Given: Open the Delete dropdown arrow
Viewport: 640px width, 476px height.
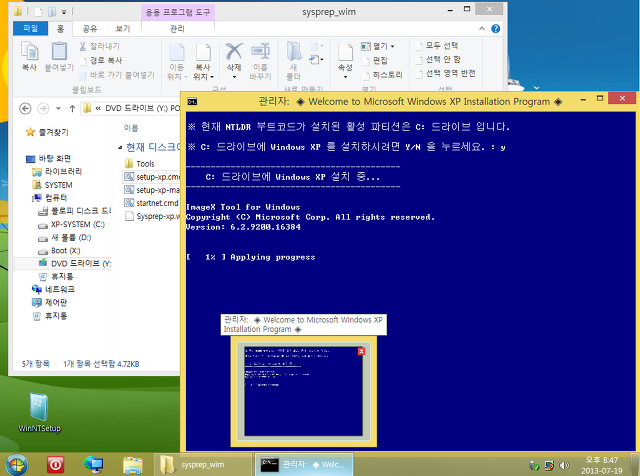Looking at the screenshot, I should point(234,77).
